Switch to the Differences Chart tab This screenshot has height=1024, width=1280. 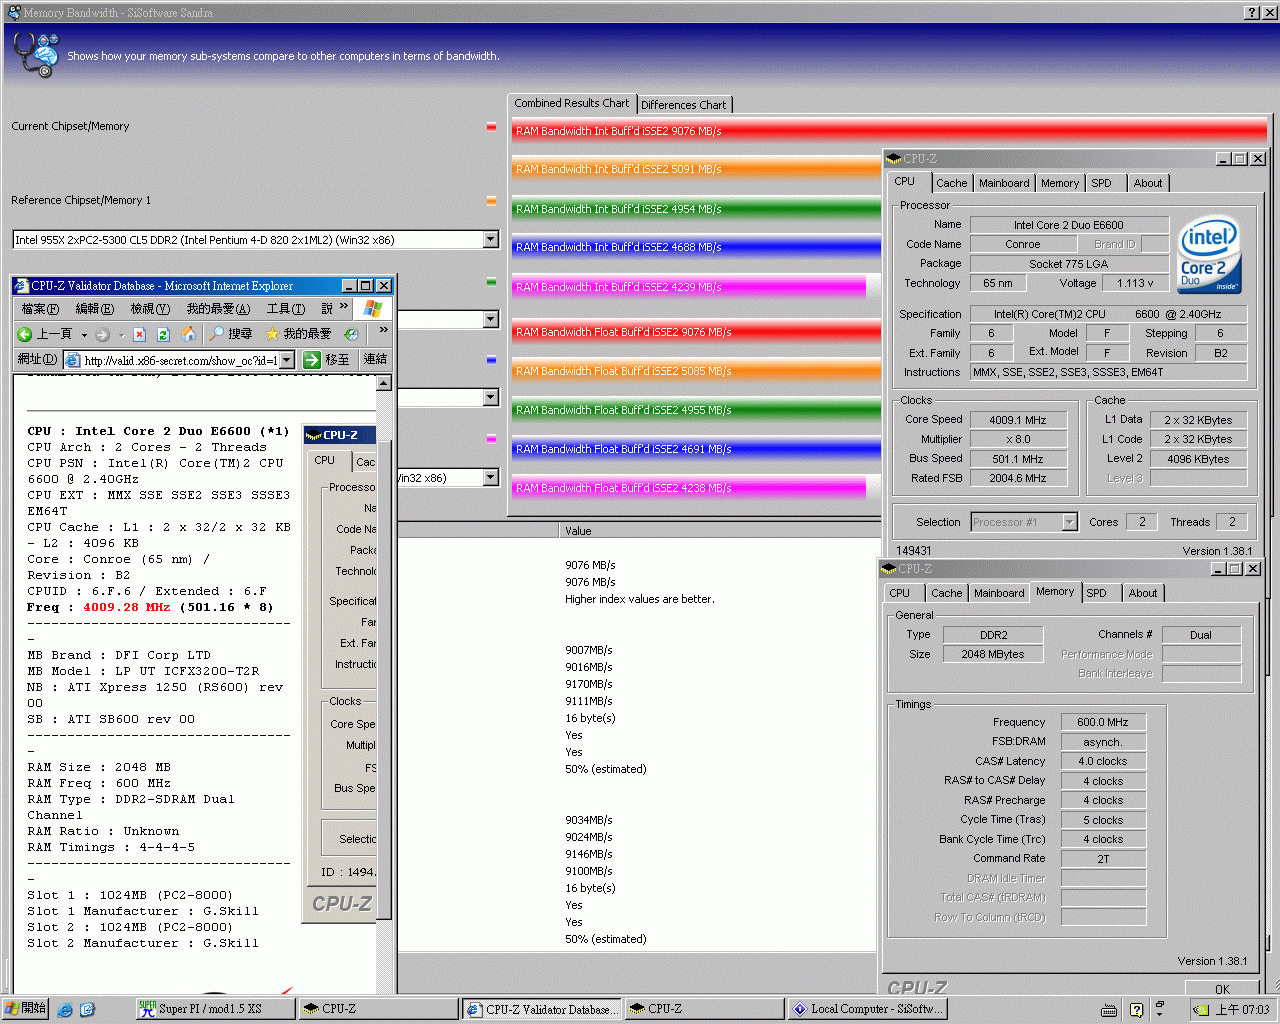click(x=684, y=104)
